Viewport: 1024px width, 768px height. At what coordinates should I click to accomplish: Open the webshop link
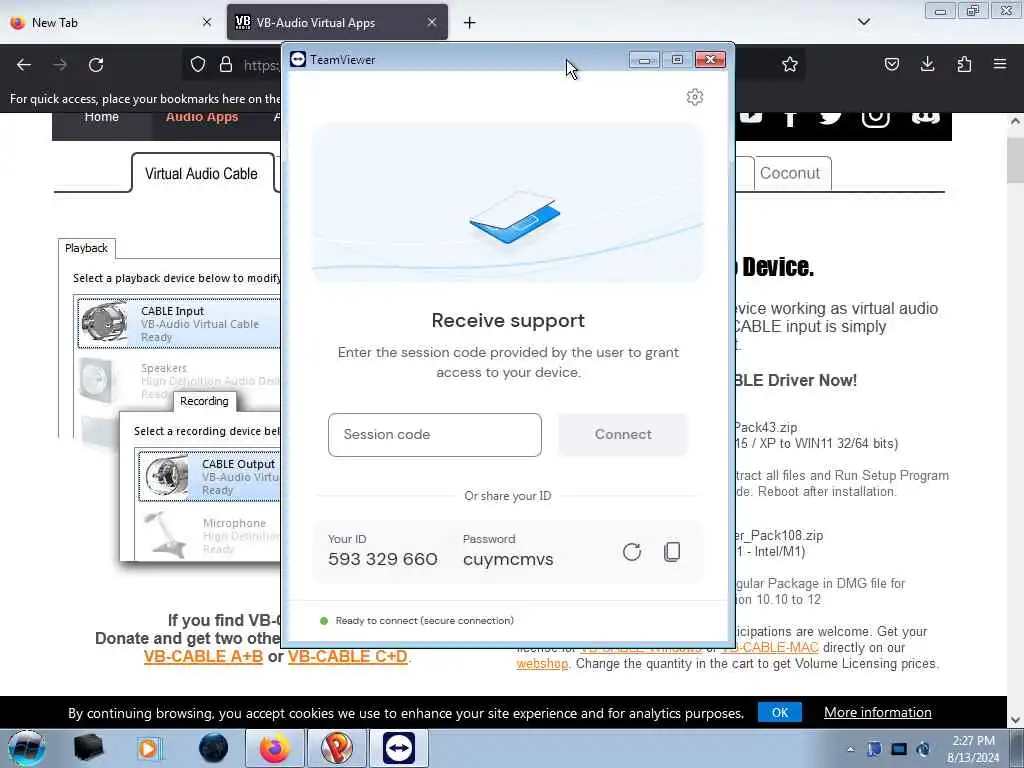pos(542,664)
